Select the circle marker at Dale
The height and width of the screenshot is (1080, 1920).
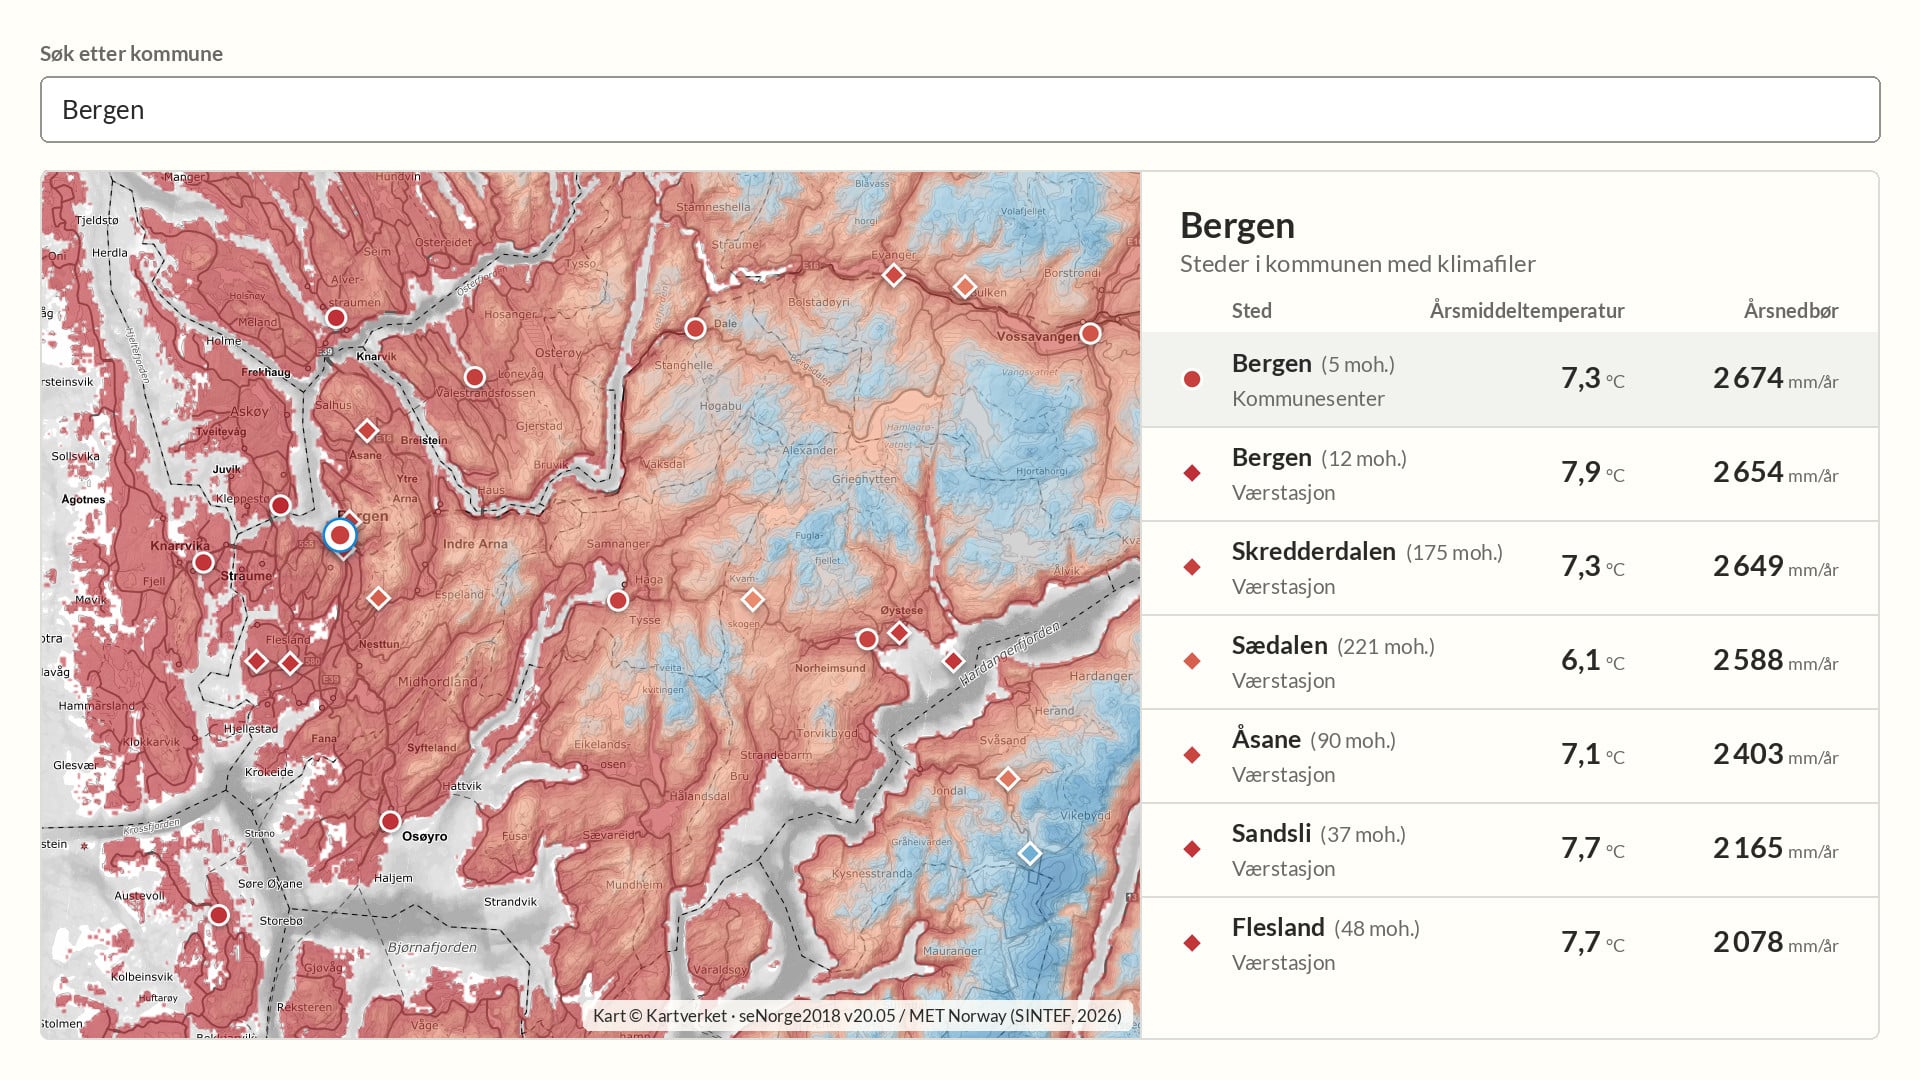pos(695,328)
